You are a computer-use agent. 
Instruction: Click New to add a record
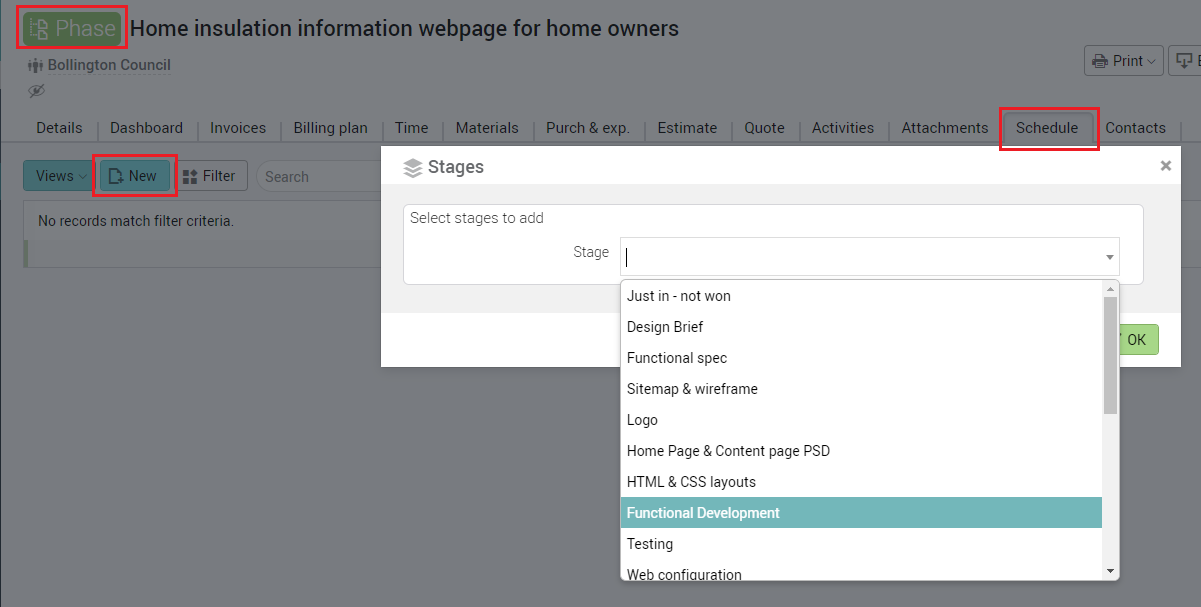coord(134,176)
